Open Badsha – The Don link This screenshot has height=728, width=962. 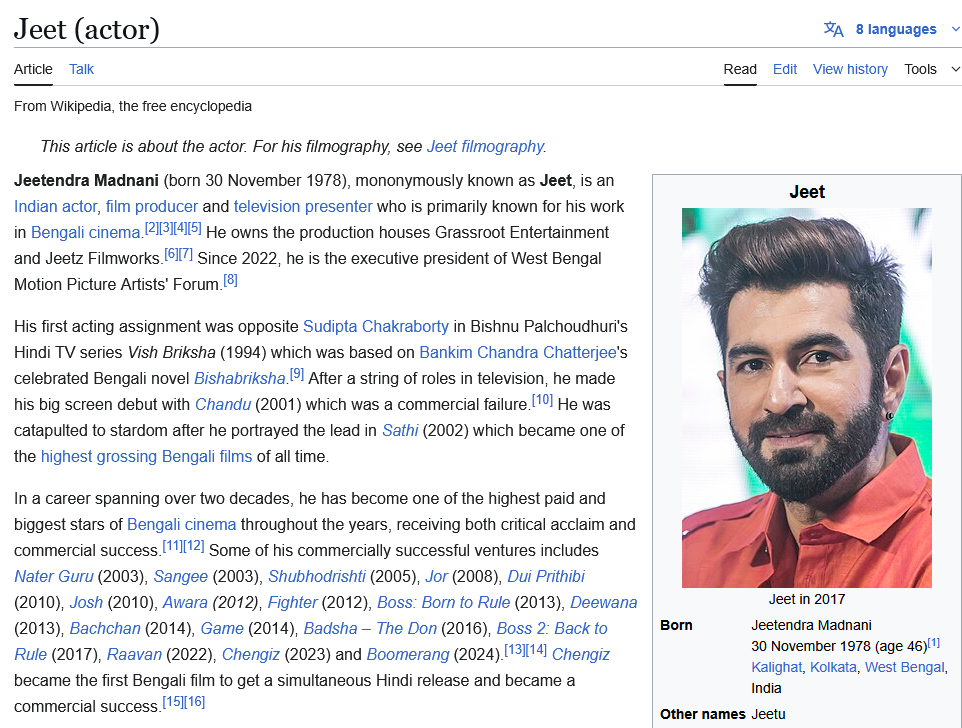[x=370, y=629]
